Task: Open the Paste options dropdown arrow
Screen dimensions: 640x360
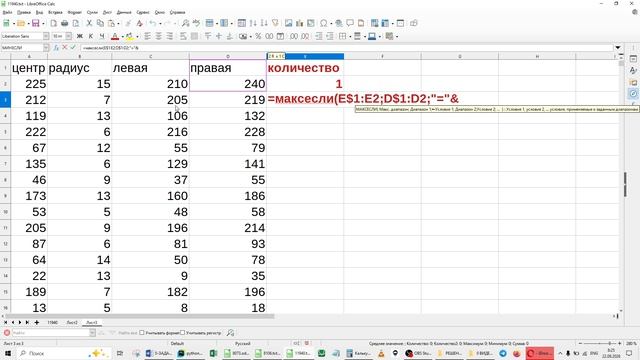Action: click(118, 23)
